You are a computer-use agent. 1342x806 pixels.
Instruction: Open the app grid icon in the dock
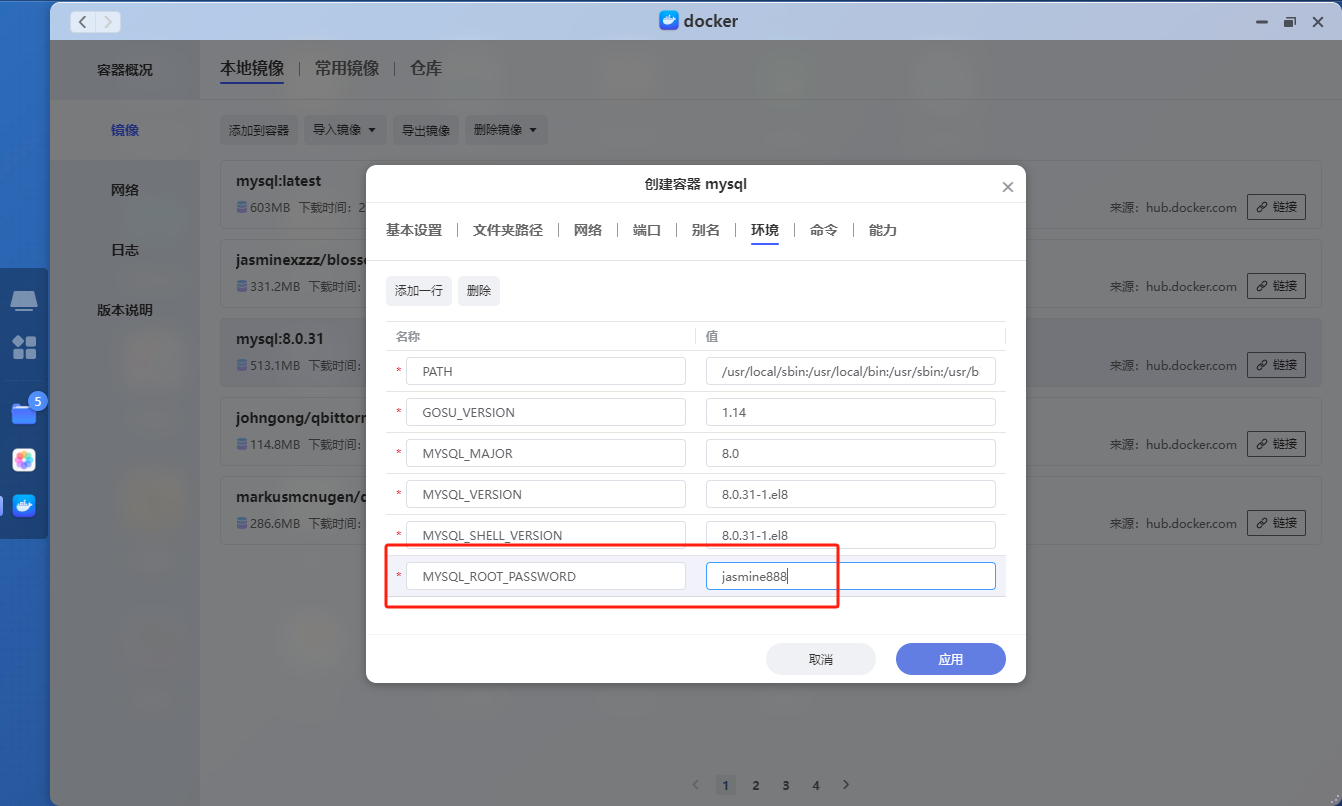click(x=24, y=347)
